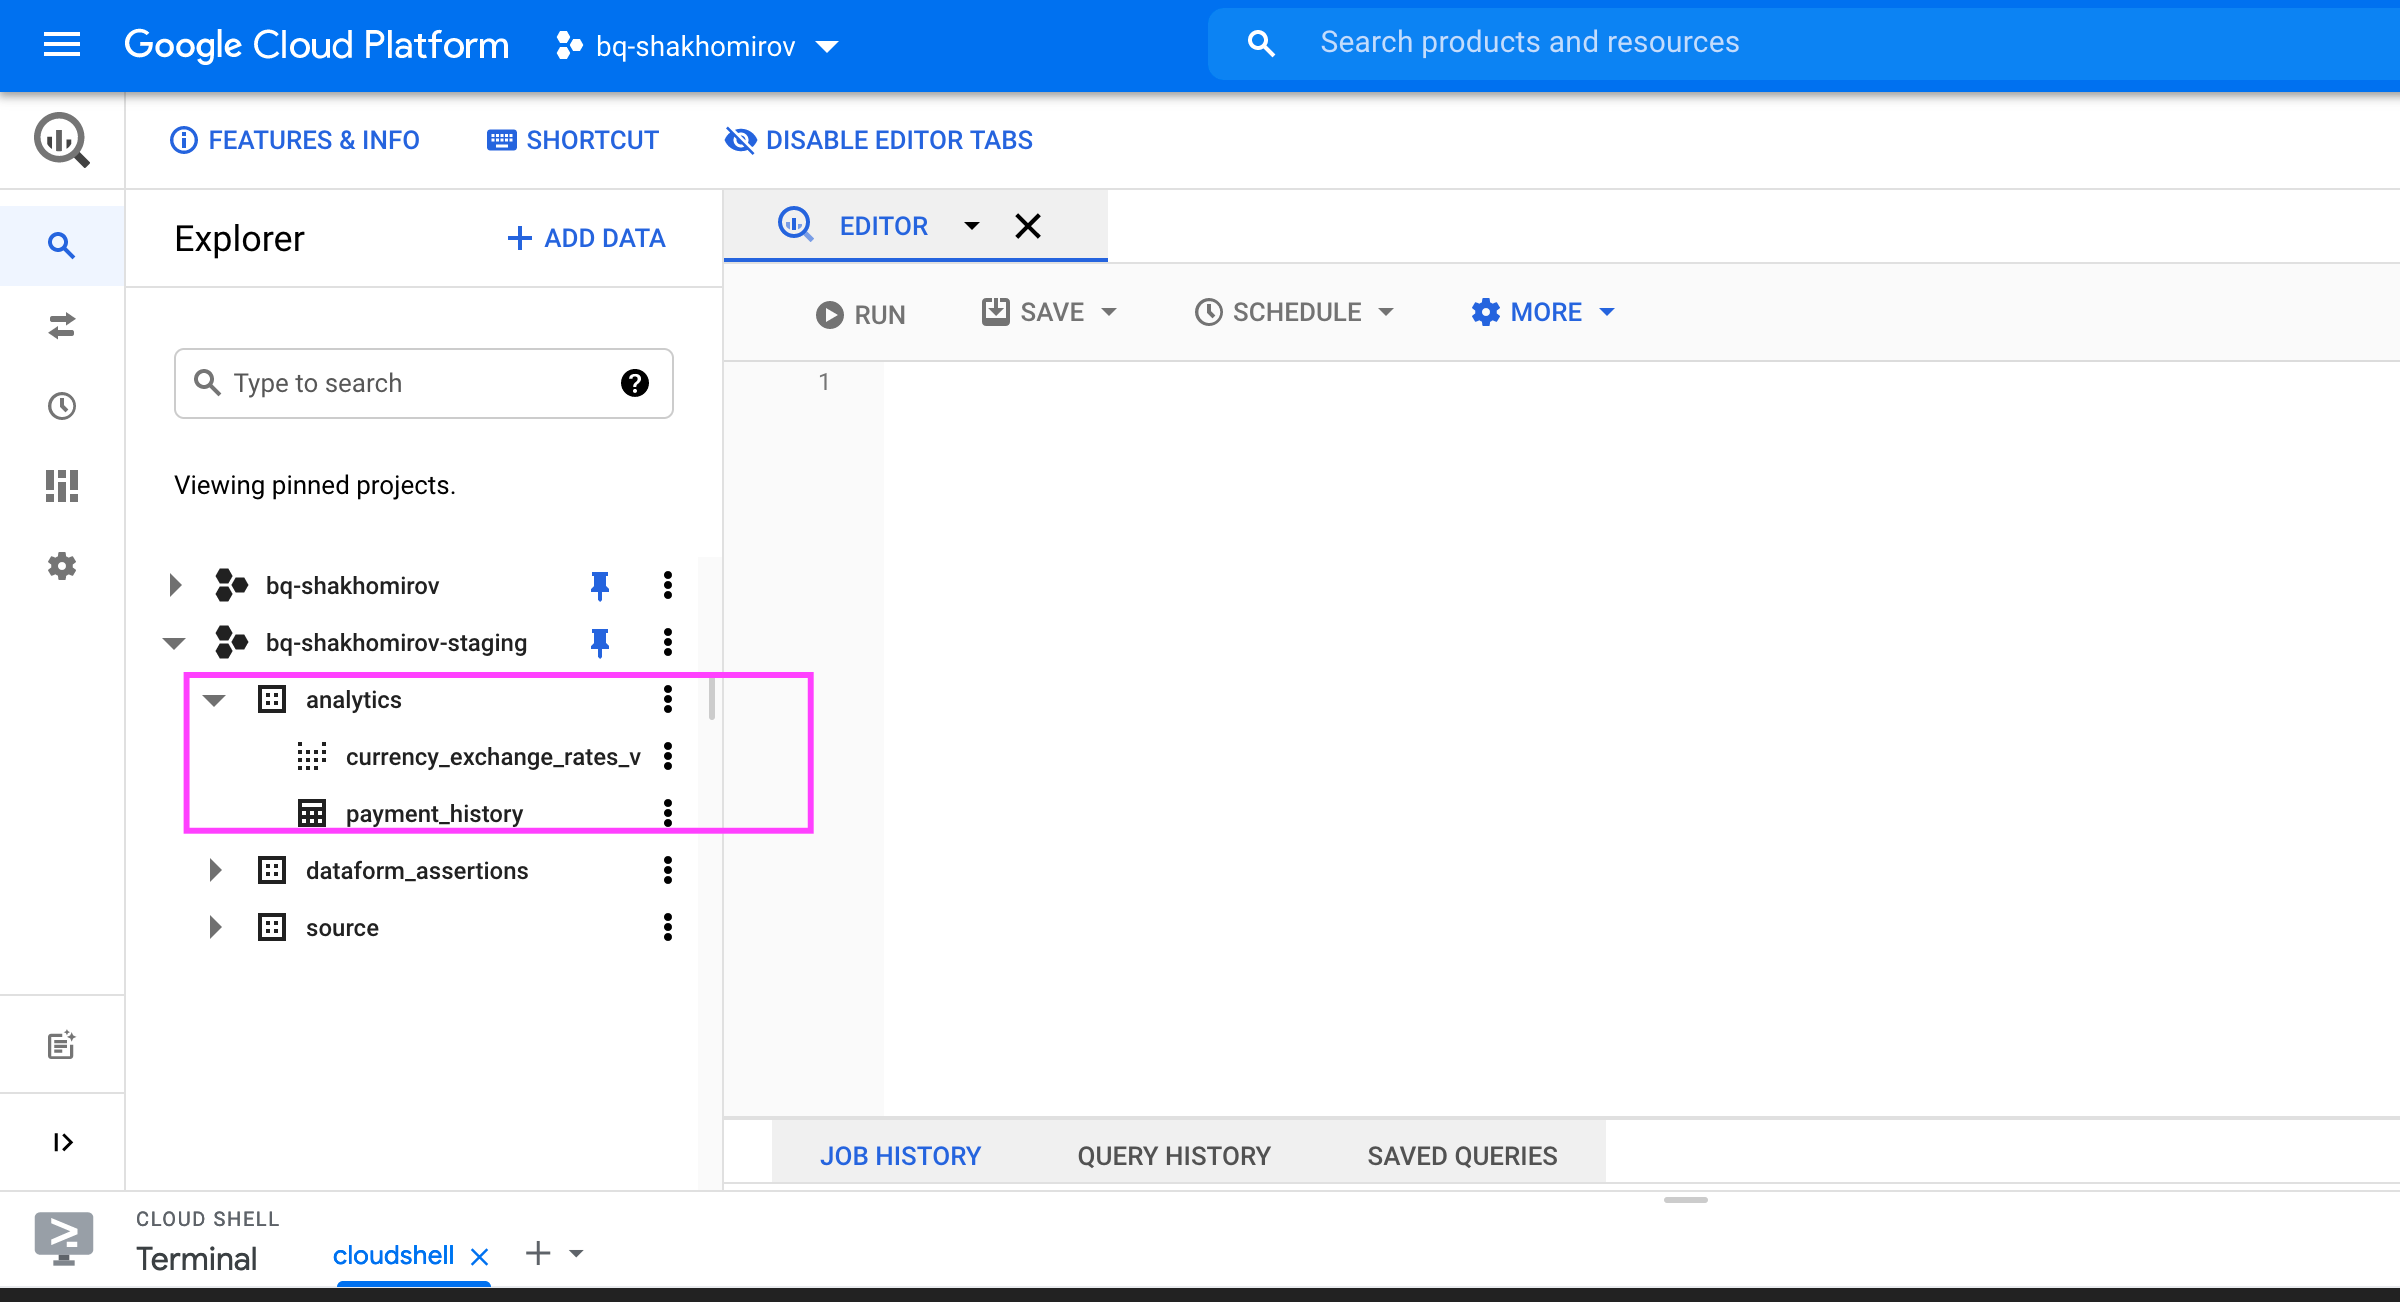Open three-dot menu for payment_history table
The height and width of the screenshot is (1302, 2400).
[668, 813]
